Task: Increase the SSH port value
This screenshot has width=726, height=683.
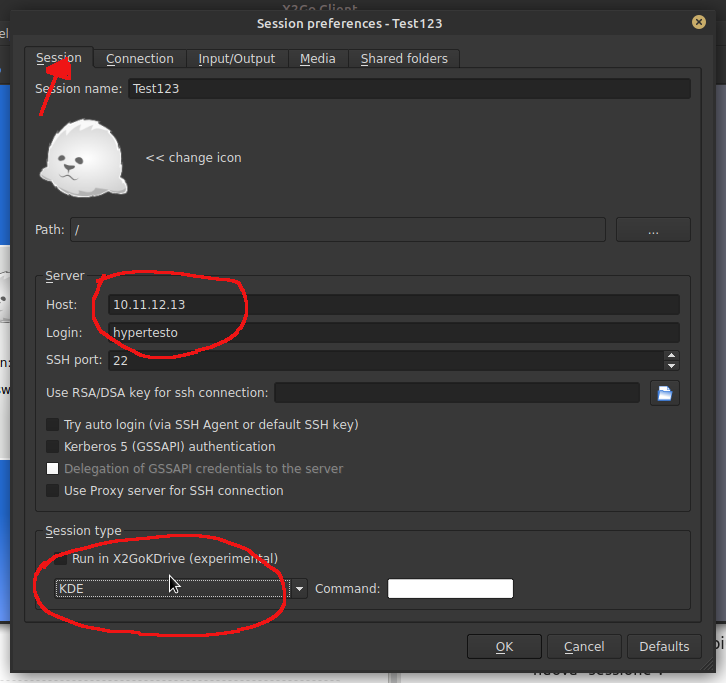Action: point(671,356)
